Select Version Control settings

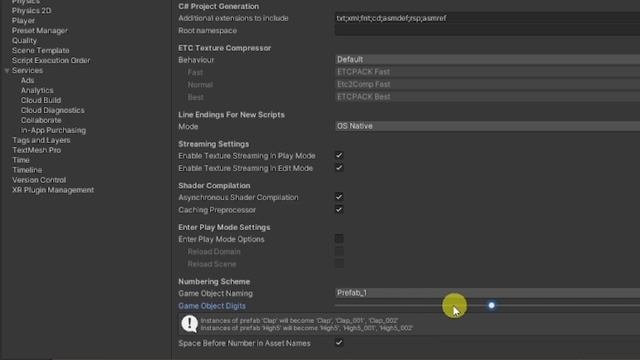(x=39, y=180)
